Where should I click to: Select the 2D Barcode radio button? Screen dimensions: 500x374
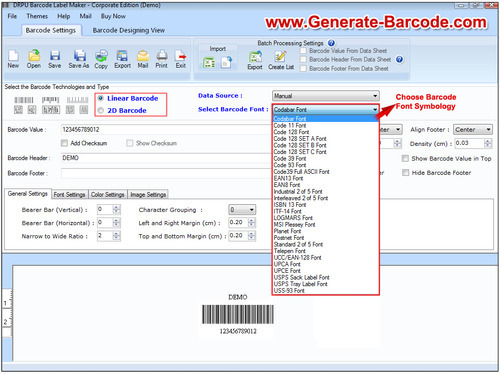pyautogui.click(x=101, y=110)
